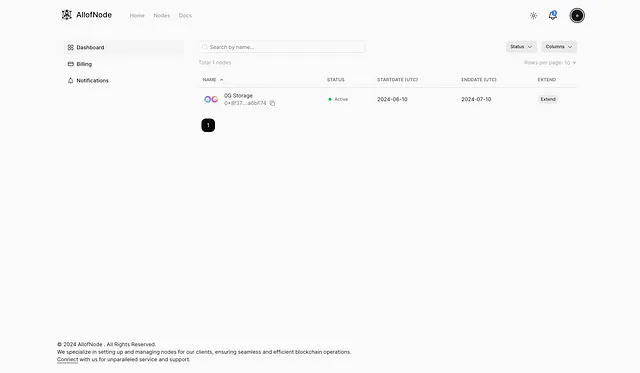
Task: Open Notifications in the sidebar
Action: point(124,80)
